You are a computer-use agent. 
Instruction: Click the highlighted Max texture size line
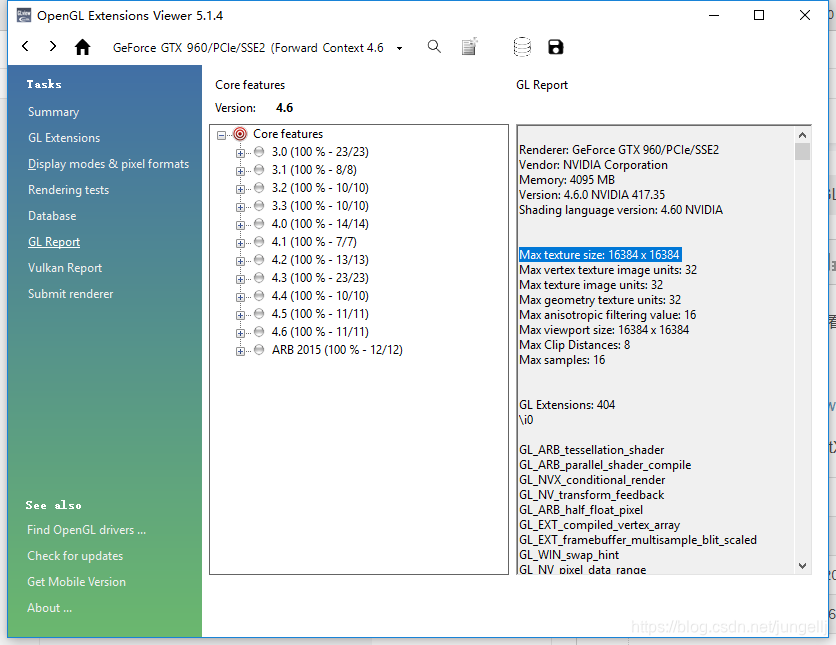[600, 255]
